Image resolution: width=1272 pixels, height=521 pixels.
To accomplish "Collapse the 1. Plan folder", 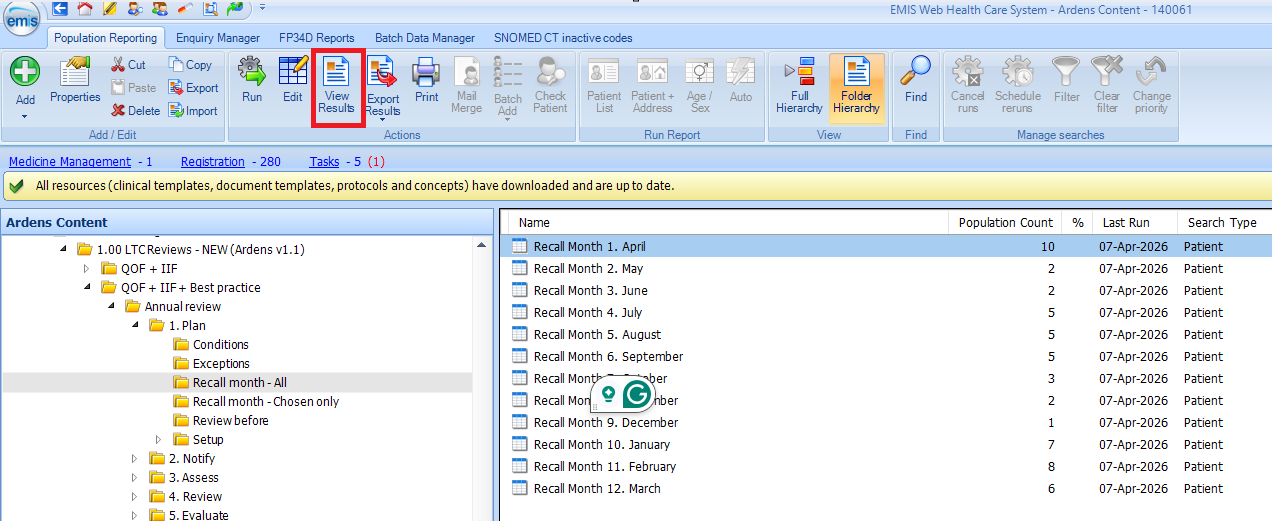I will pyautogui.click(x=134, y=326).
